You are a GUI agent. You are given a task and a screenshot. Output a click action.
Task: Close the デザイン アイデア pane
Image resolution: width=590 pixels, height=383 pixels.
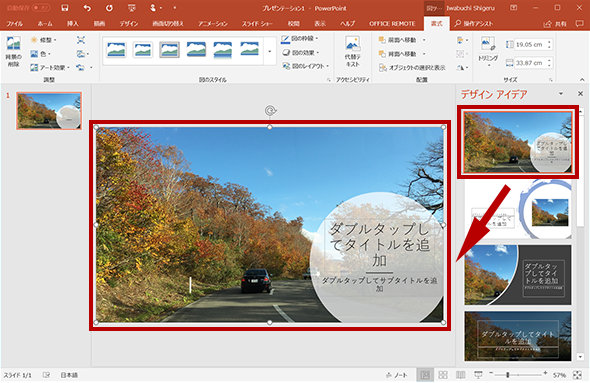pos(580,94)
